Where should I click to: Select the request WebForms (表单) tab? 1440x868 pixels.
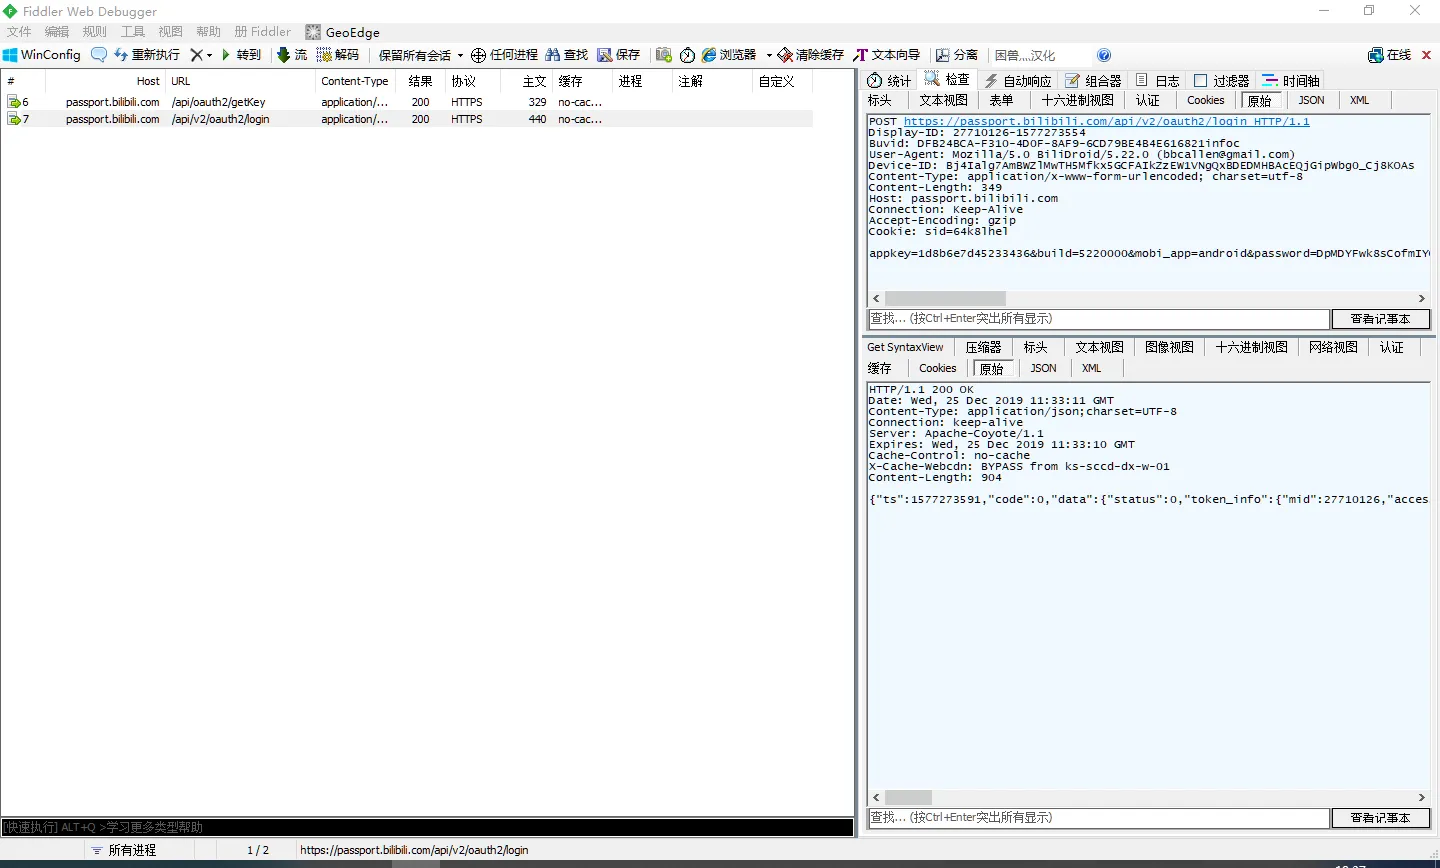(1001, 100)
